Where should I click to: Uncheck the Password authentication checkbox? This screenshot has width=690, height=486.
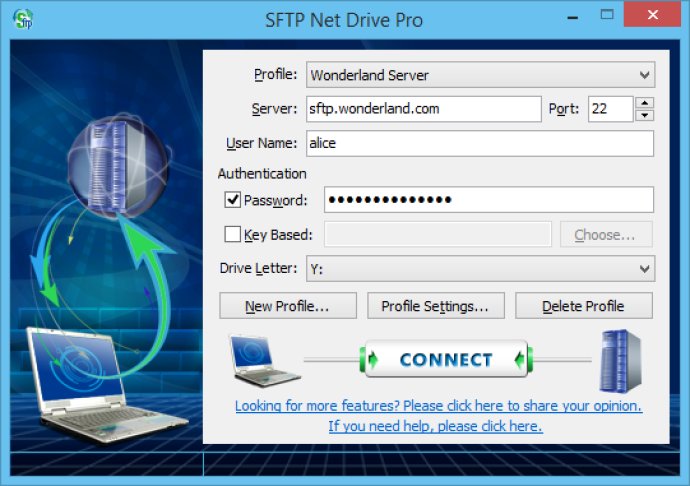pyautogui.click(x=232, y=200)
